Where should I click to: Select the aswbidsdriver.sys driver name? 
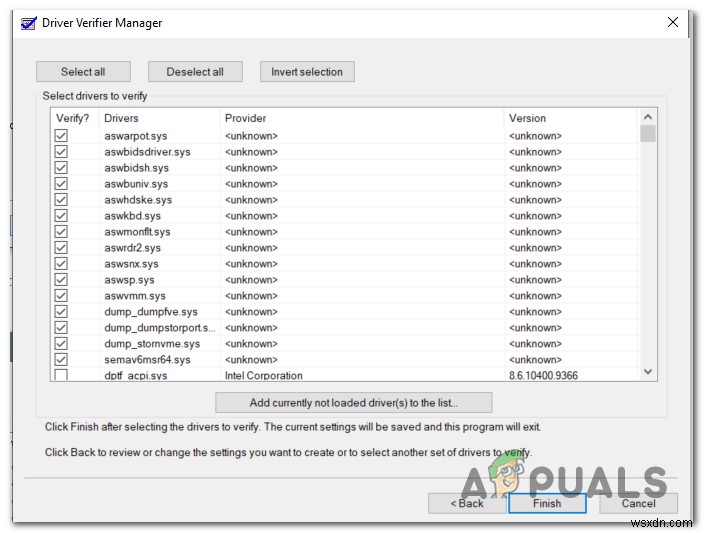click(x=147, y=152)
